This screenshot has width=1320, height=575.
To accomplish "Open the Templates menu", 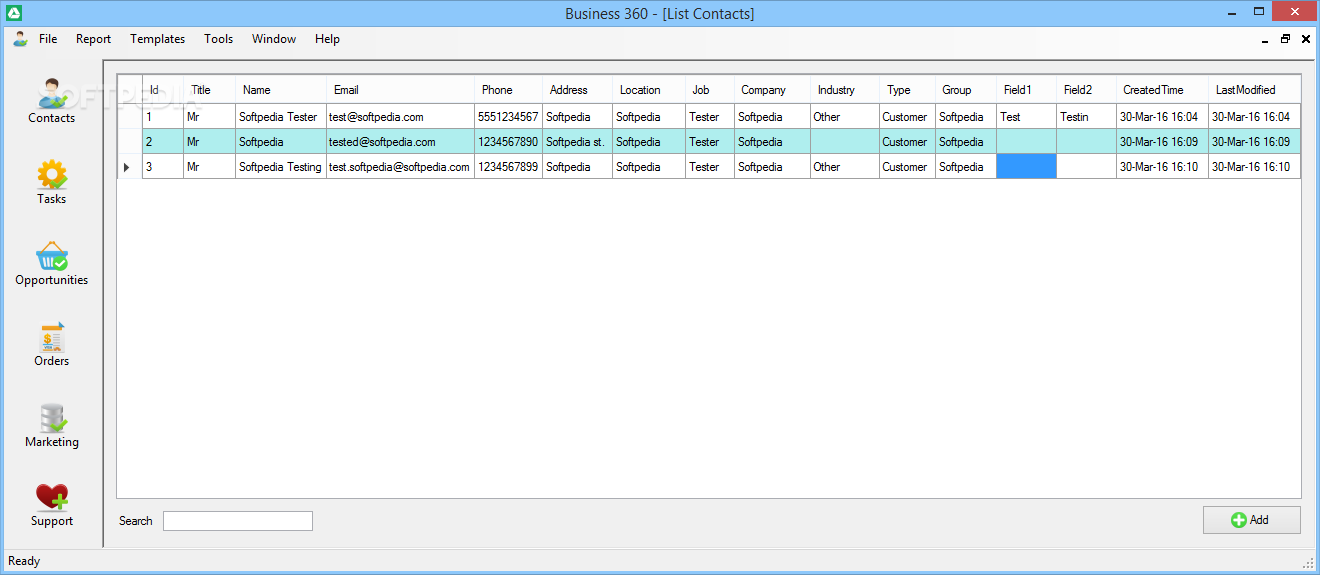I will (x=157, y=39).
